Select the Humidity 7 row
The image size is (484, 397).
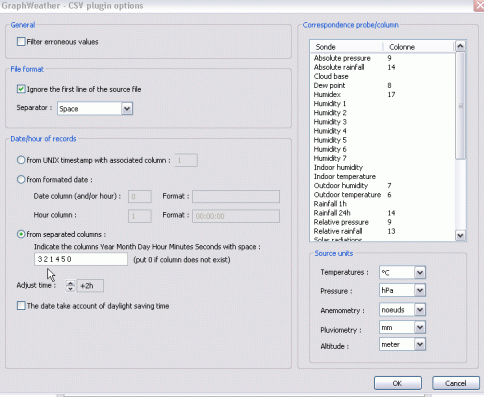coord(382,158)
